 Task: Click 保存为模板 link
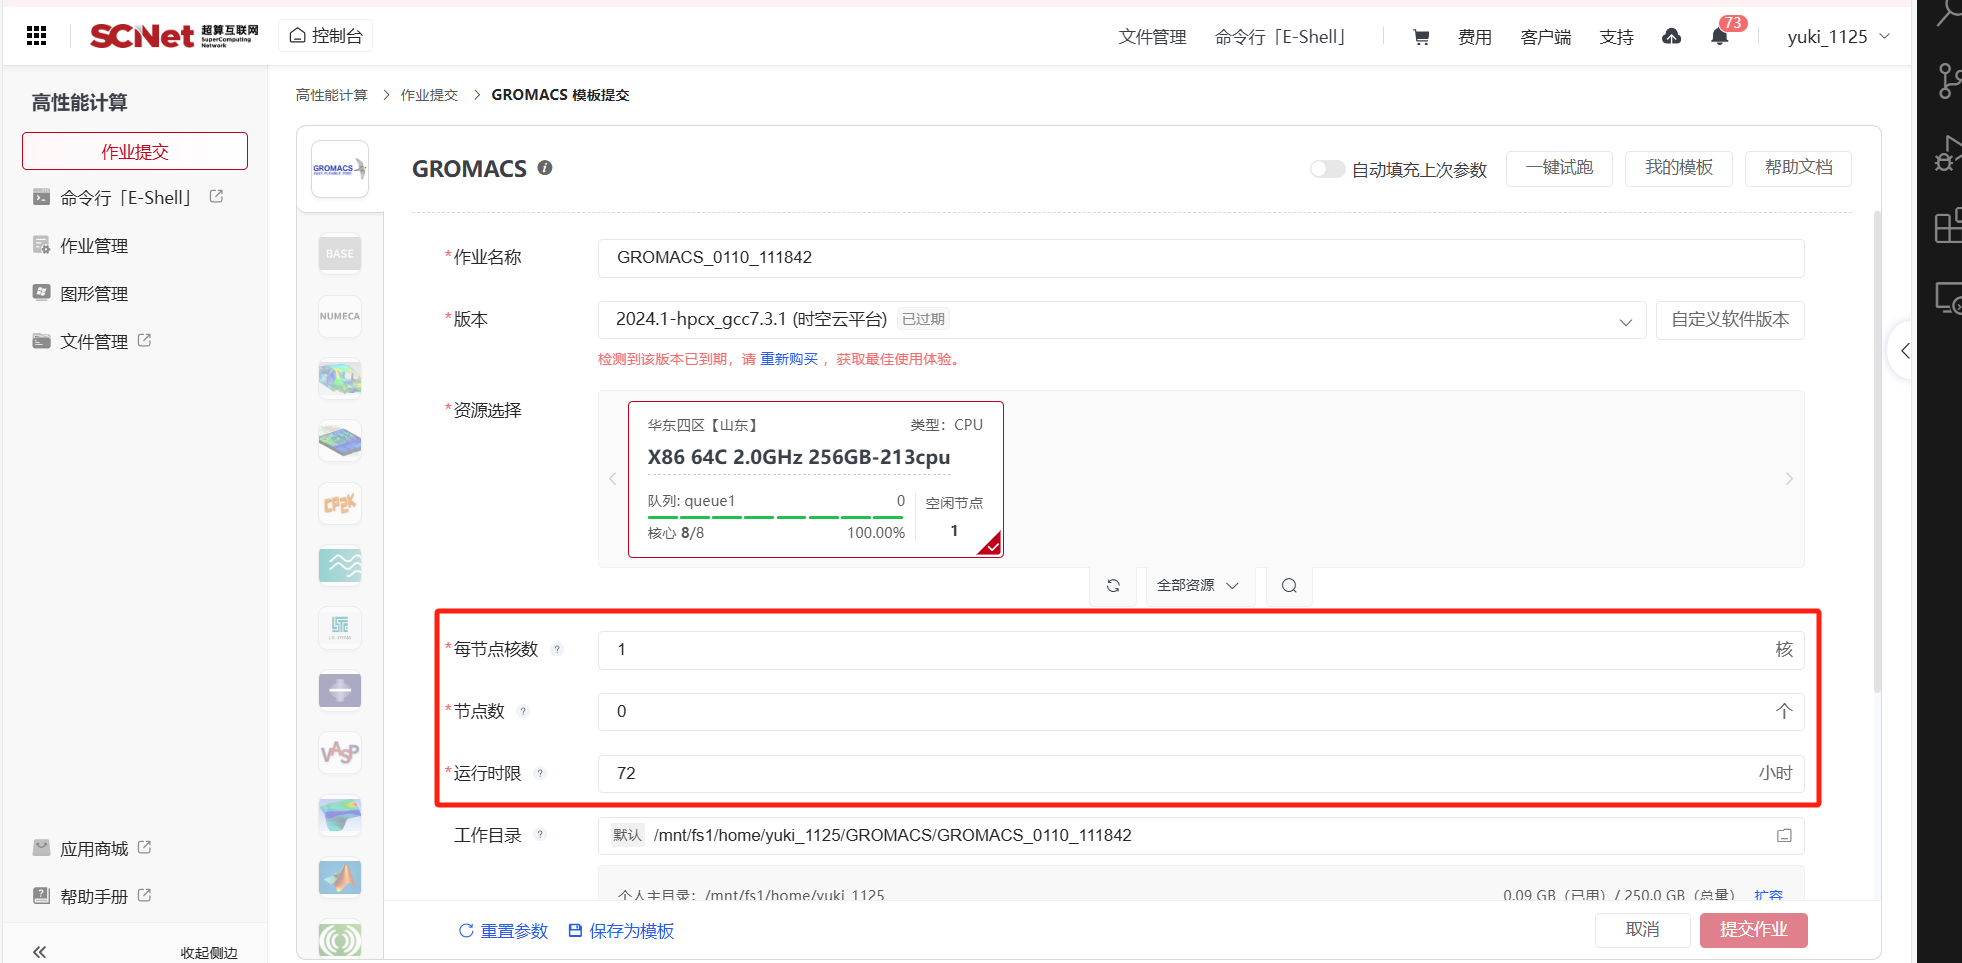coord(621,931)
